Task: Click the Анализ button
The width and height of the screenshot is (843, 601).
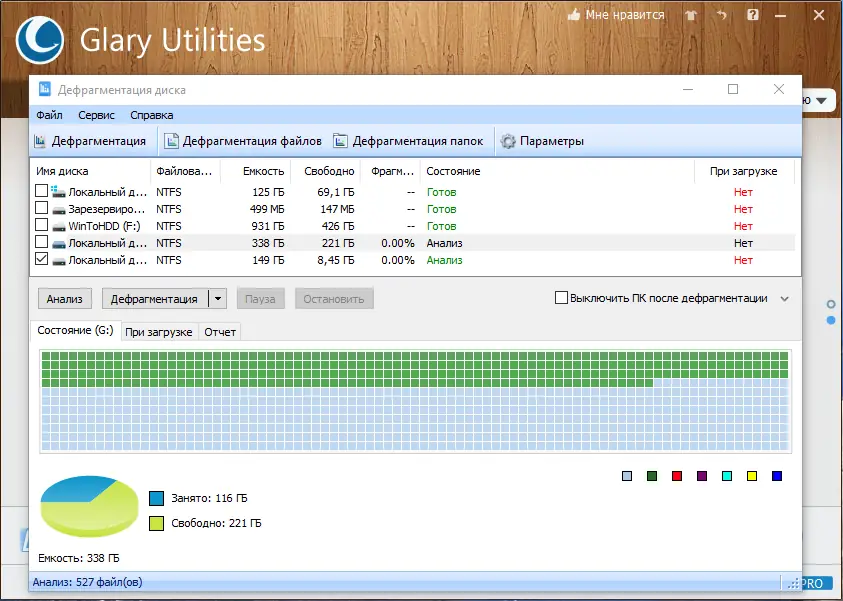Action: [x=65, y=299]
